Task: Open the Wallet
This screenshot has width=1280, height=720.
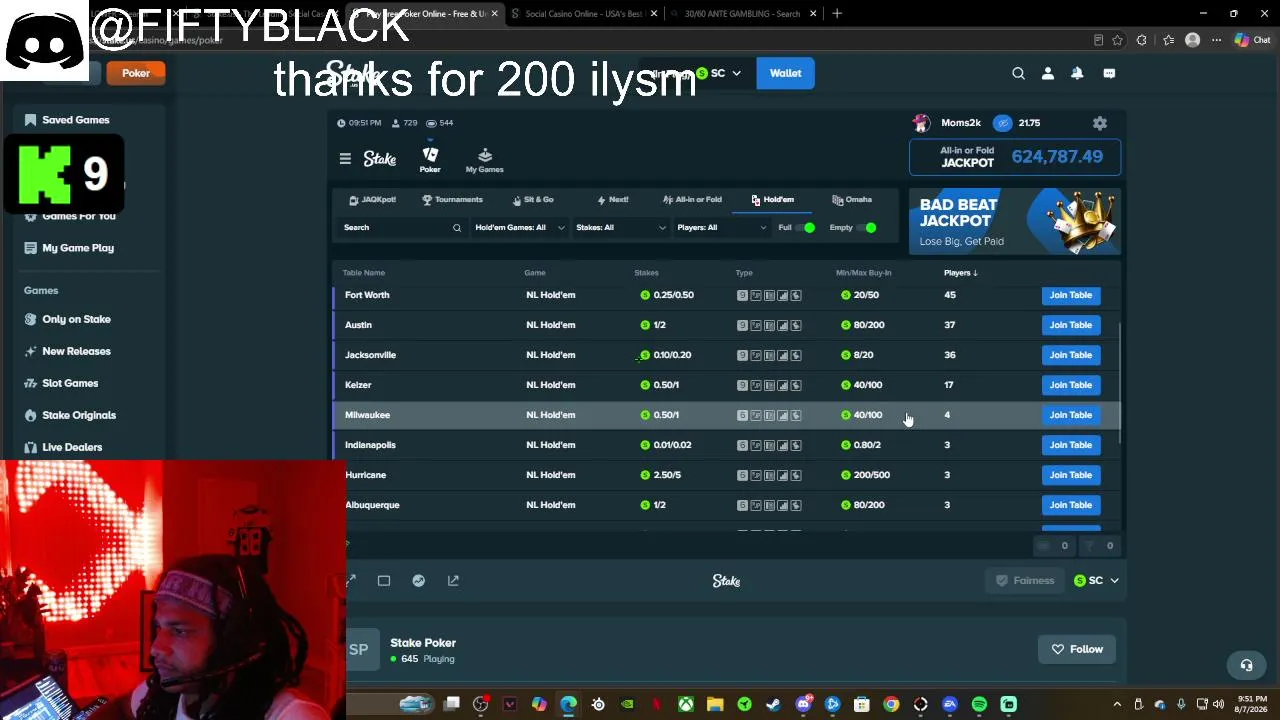Action: point(785,73)
